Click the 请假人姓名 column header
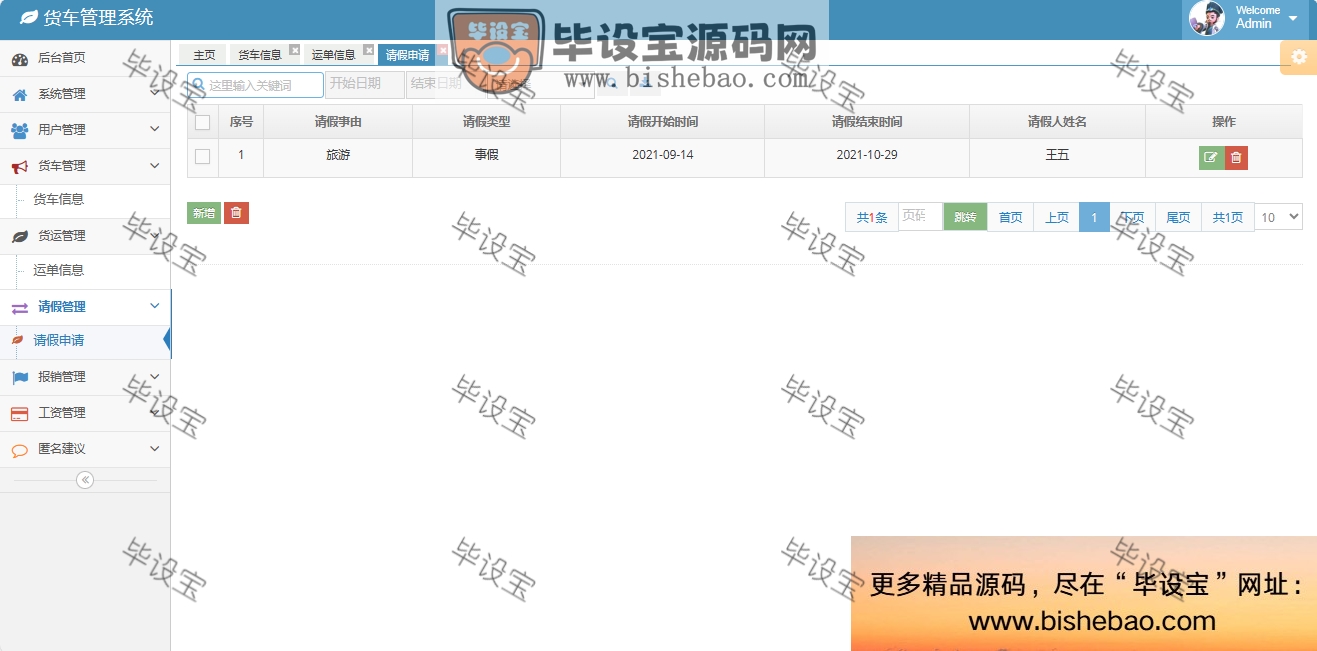1317x651 pixels. pos(1057,122)
